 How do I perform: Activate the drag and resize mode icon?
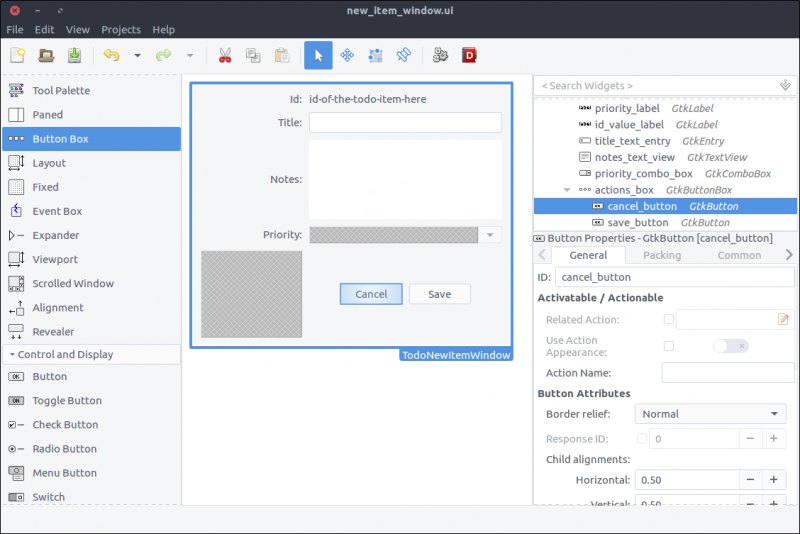click(x=347, y=56)
